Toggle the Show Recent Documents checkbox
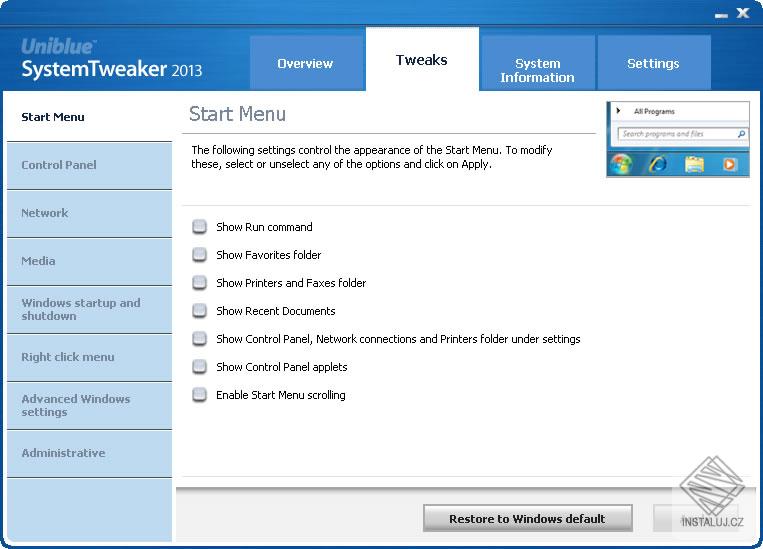This screenshot has width=763, height=549. click(199, 311)
